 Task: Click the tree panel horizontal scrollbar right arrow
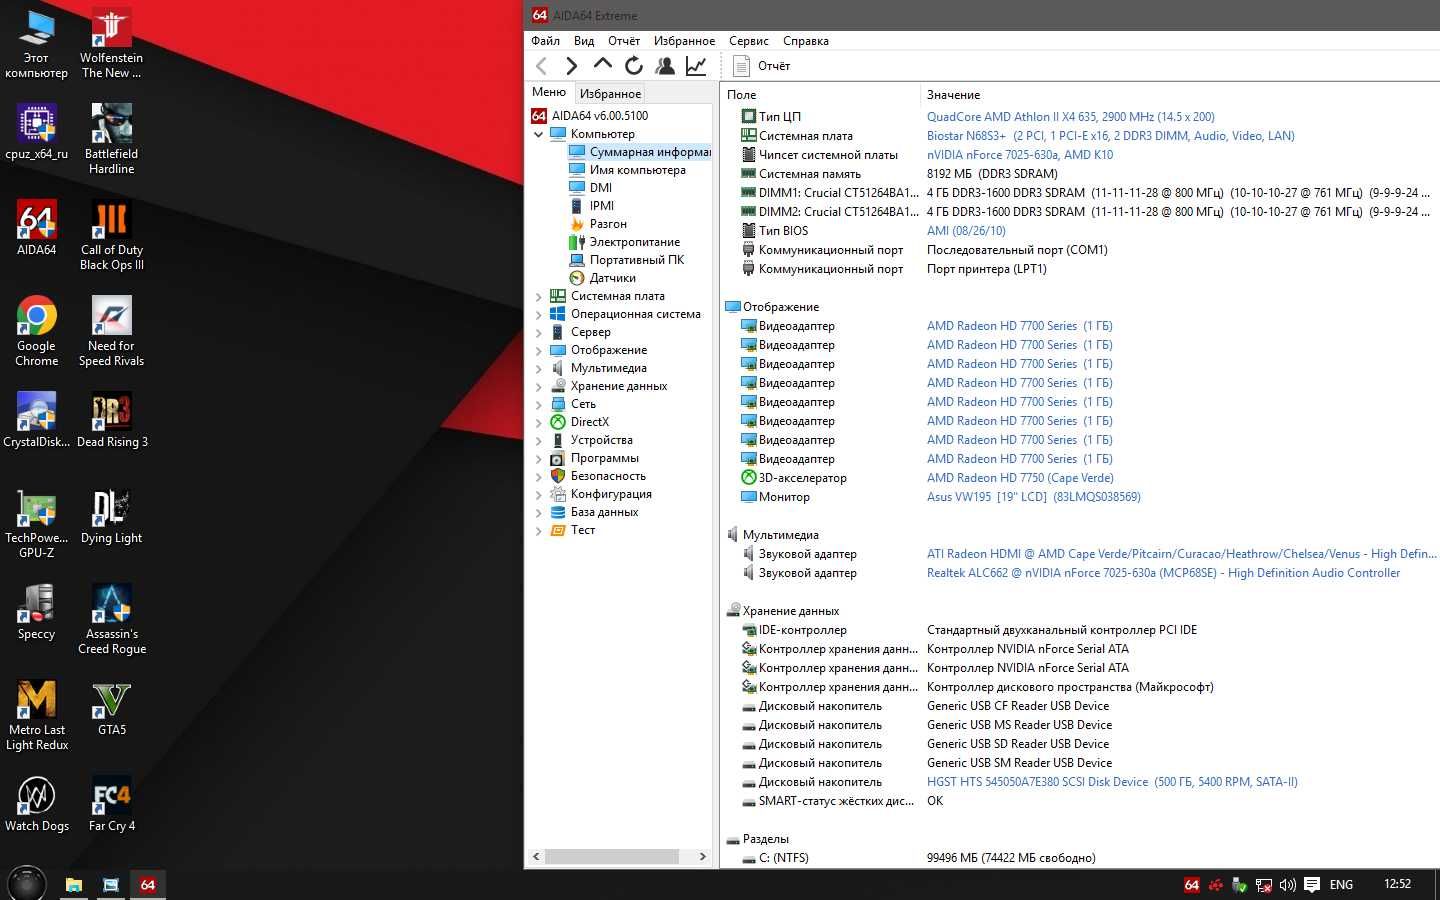pyautogui.click(x=702, y=857)
